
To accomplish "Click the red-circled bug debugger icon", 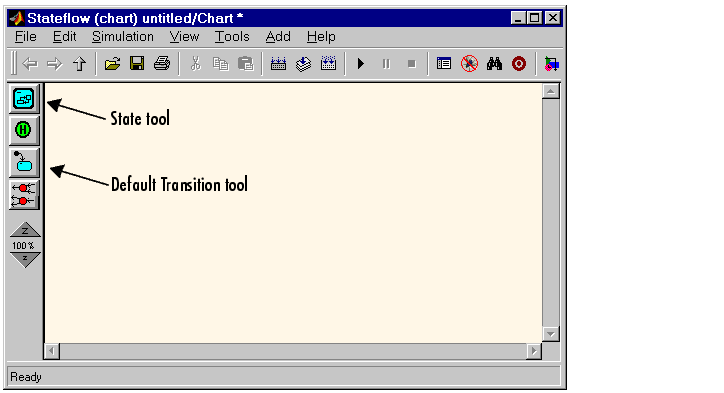I will pos(469,64).
